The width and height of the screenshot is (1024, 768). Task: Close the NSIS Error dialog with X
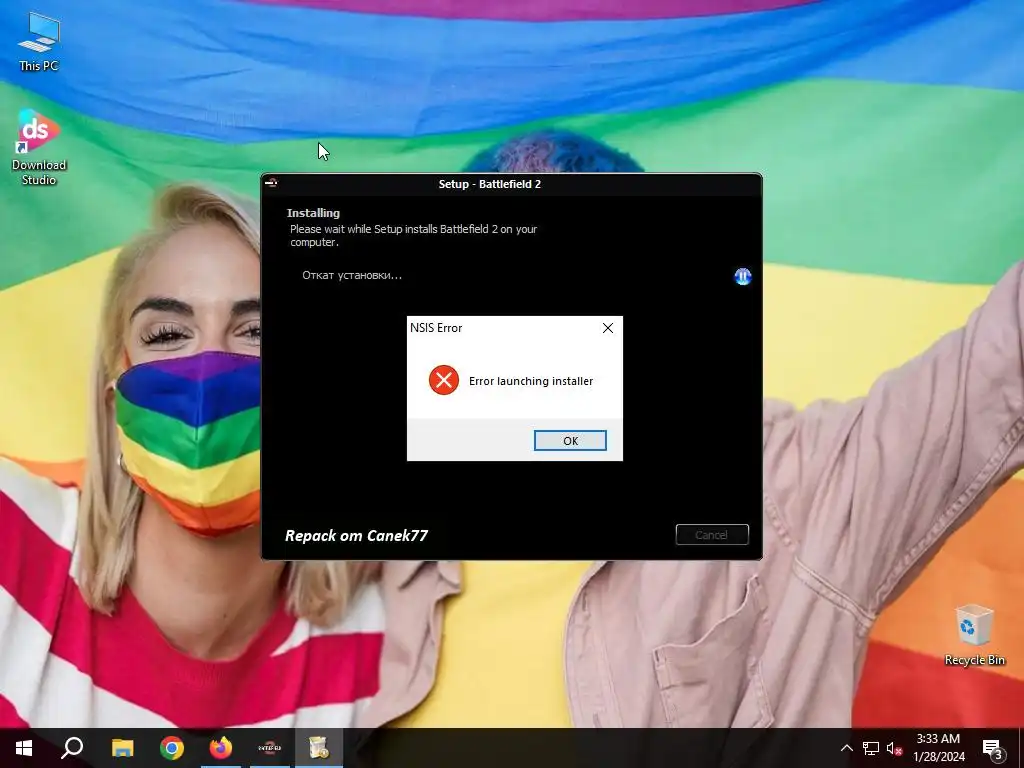pyautogui.click(x=608, y=328)
